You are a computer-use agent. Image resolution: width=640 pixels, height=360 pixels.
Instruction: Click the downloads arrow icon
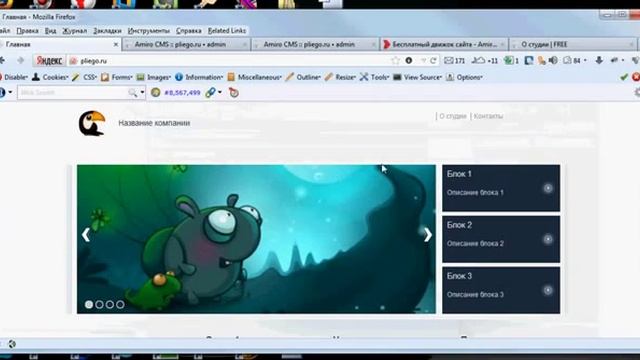[x=599, y=60]
